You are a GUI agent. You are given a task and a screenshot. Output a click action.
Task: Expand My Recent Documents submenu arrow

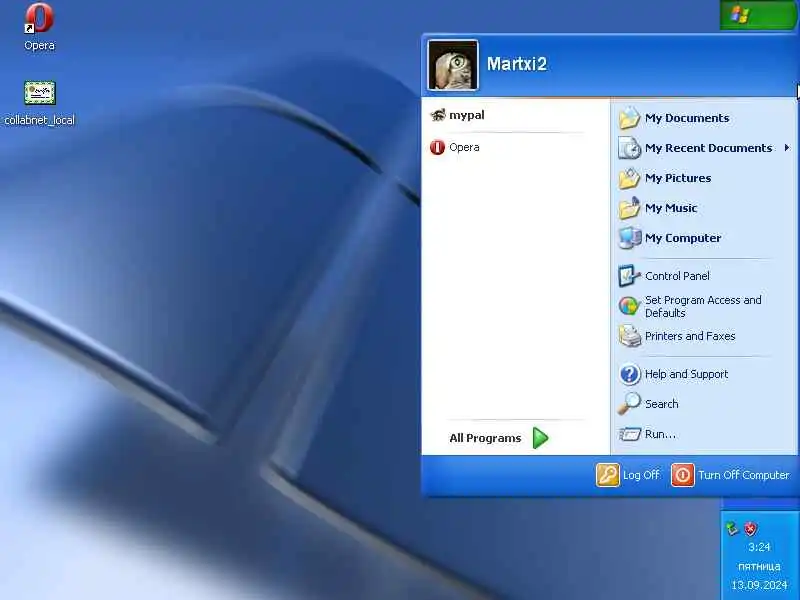(x=787, y=148)
